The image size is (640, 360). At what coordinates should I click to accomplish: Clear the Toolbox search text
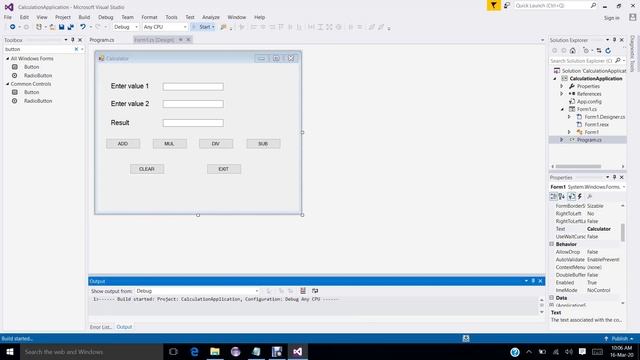tap(76, 49)
